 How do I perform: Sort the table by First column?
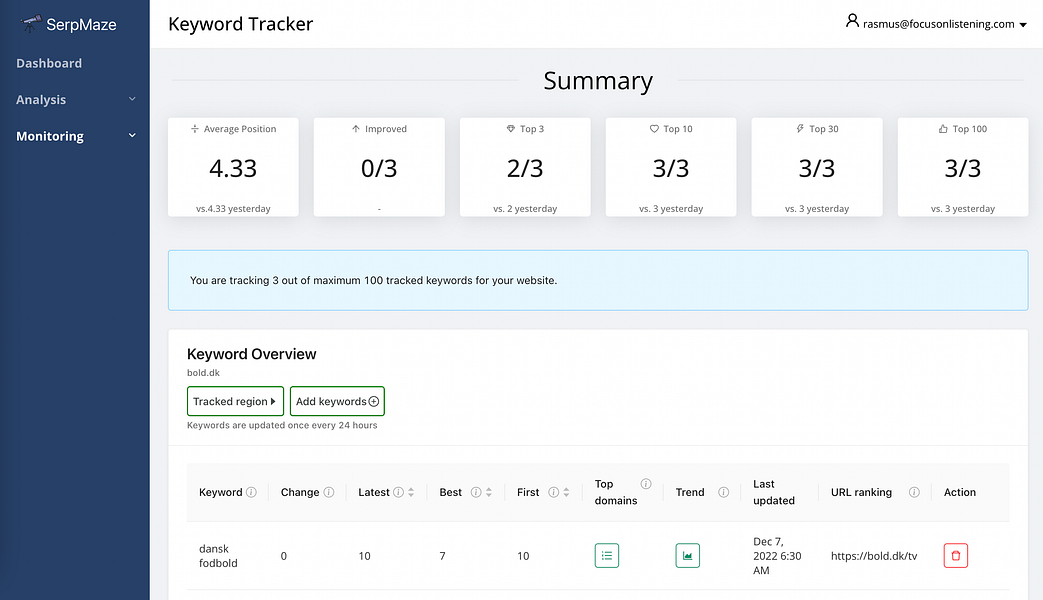tap(566, 492)
